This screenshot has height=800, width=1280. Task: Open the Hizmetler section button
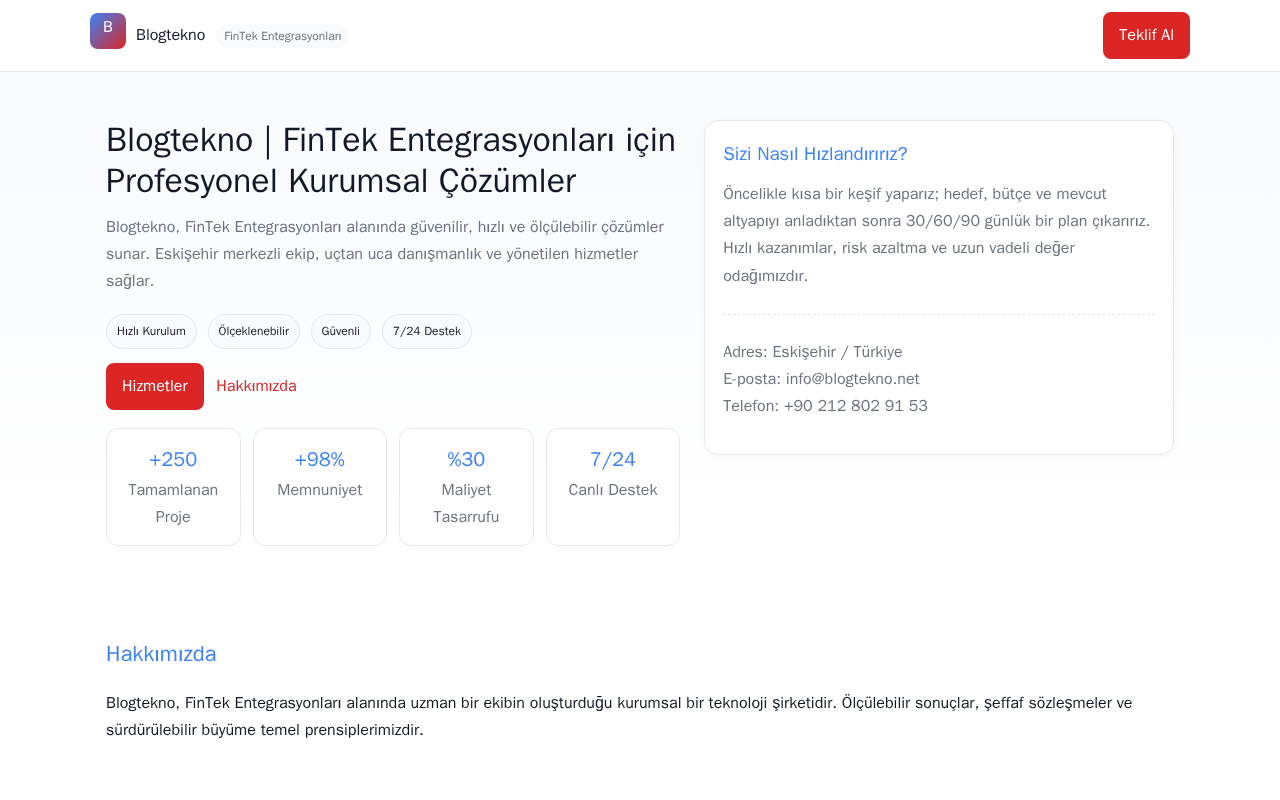[155, 386]
